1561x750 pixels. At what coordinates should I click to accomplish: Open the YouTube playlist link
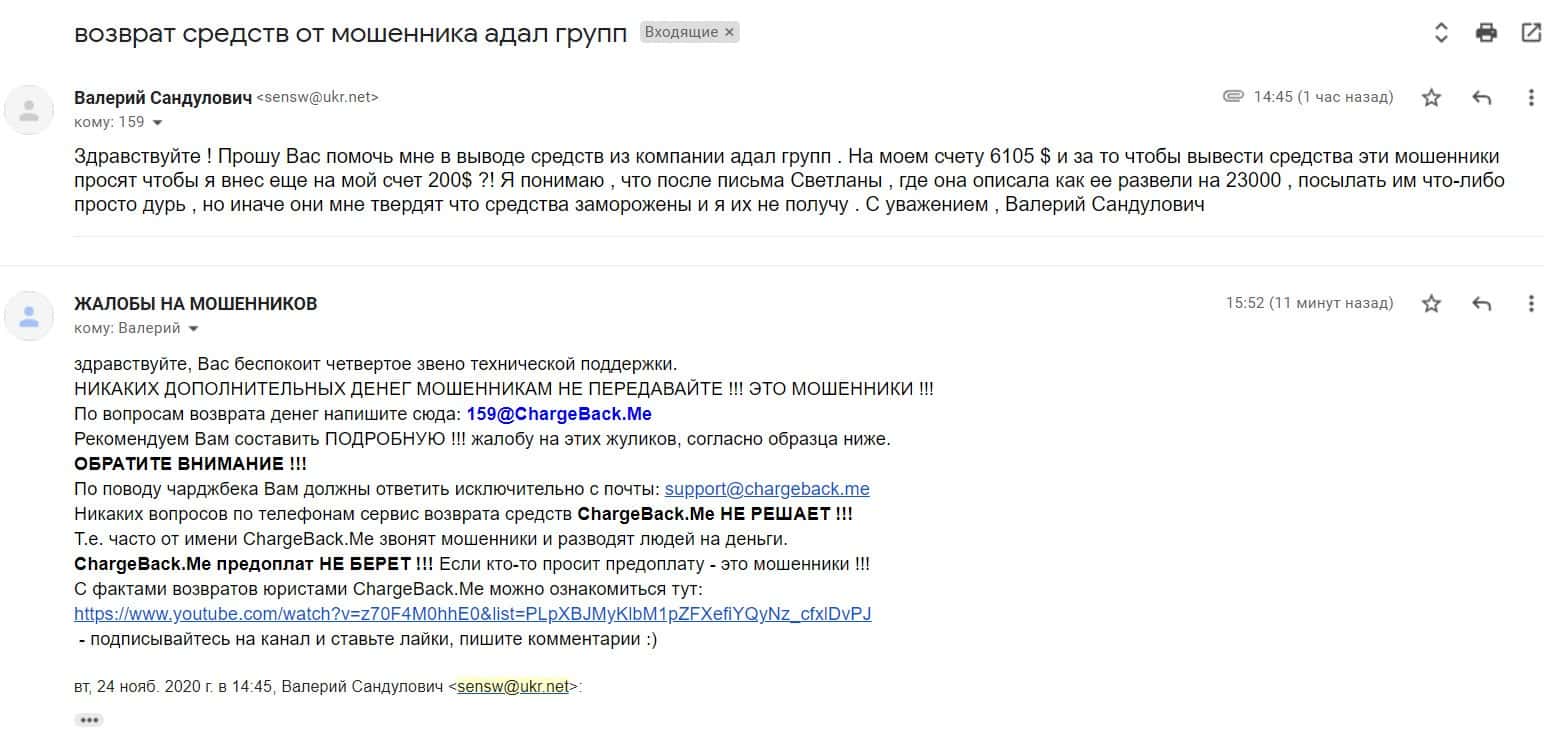[472, 614]
